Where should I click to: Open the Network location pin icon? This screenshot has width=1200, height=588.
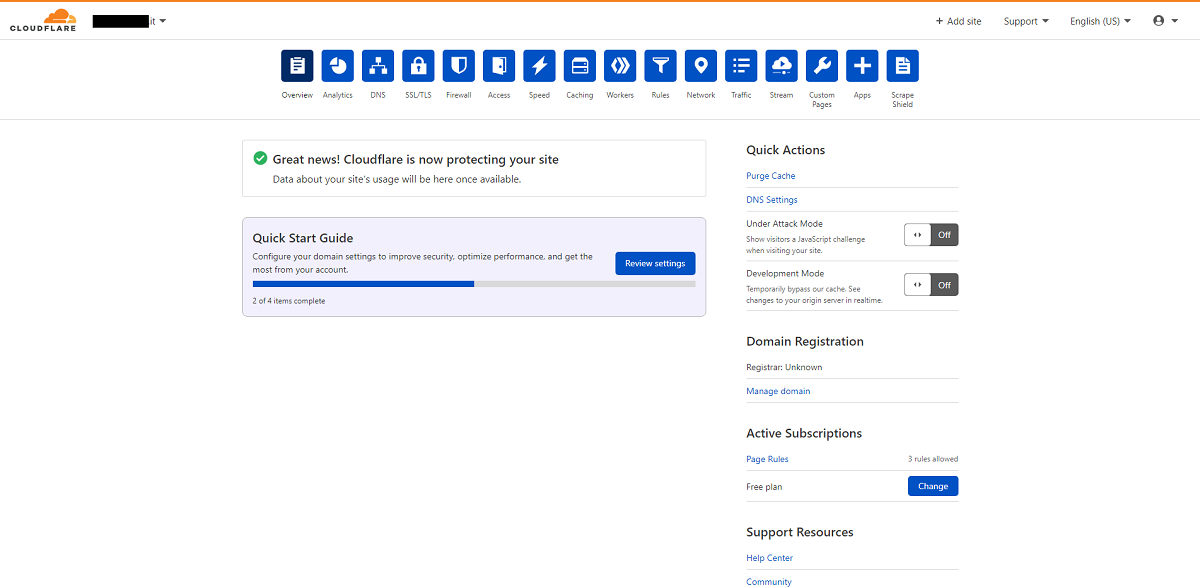[701, 66]
